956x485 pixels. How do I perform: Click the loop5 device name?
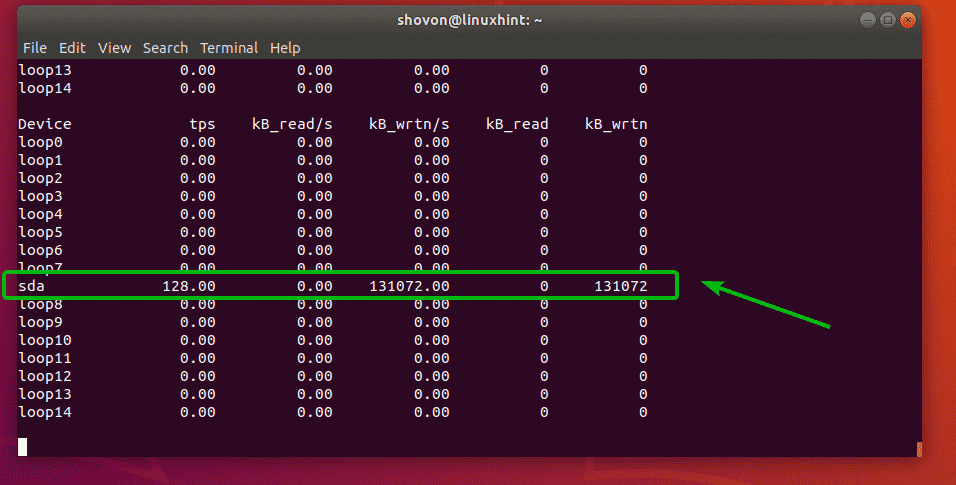click(40, 232)
